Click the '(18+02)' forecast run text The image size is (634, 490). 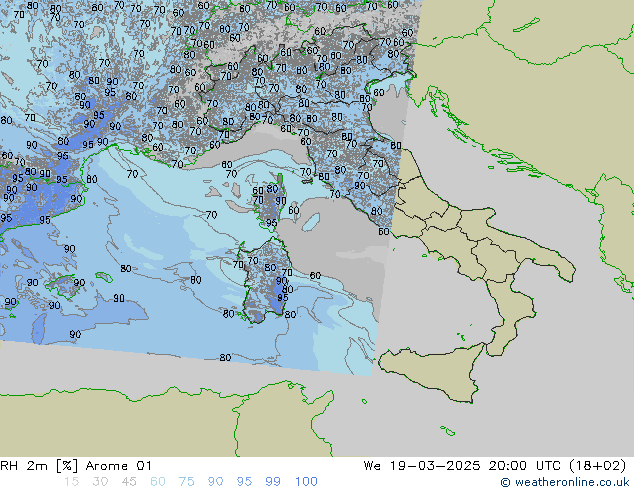point(597,466)
